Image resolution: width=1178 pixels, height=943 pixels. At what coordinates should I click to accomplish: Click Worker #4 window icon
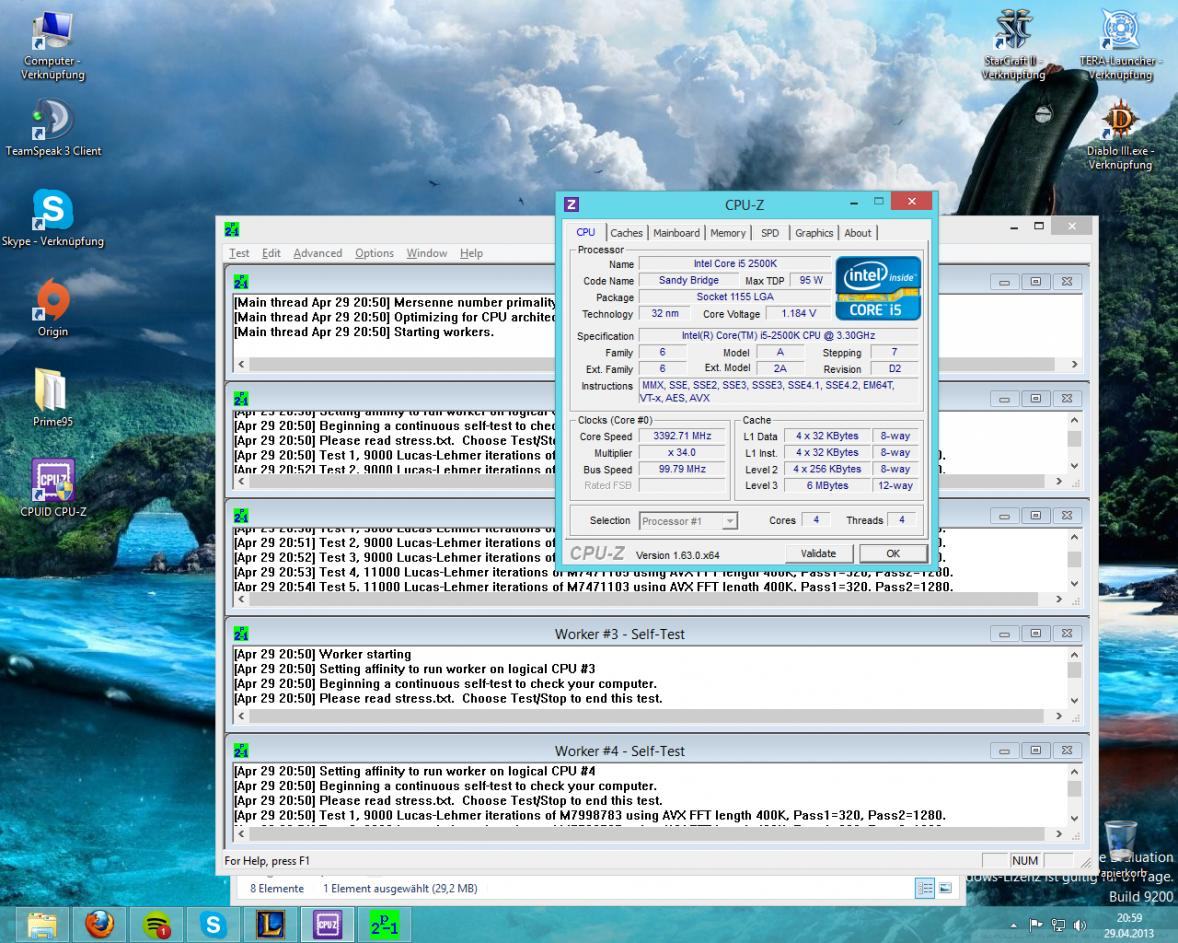241,751
